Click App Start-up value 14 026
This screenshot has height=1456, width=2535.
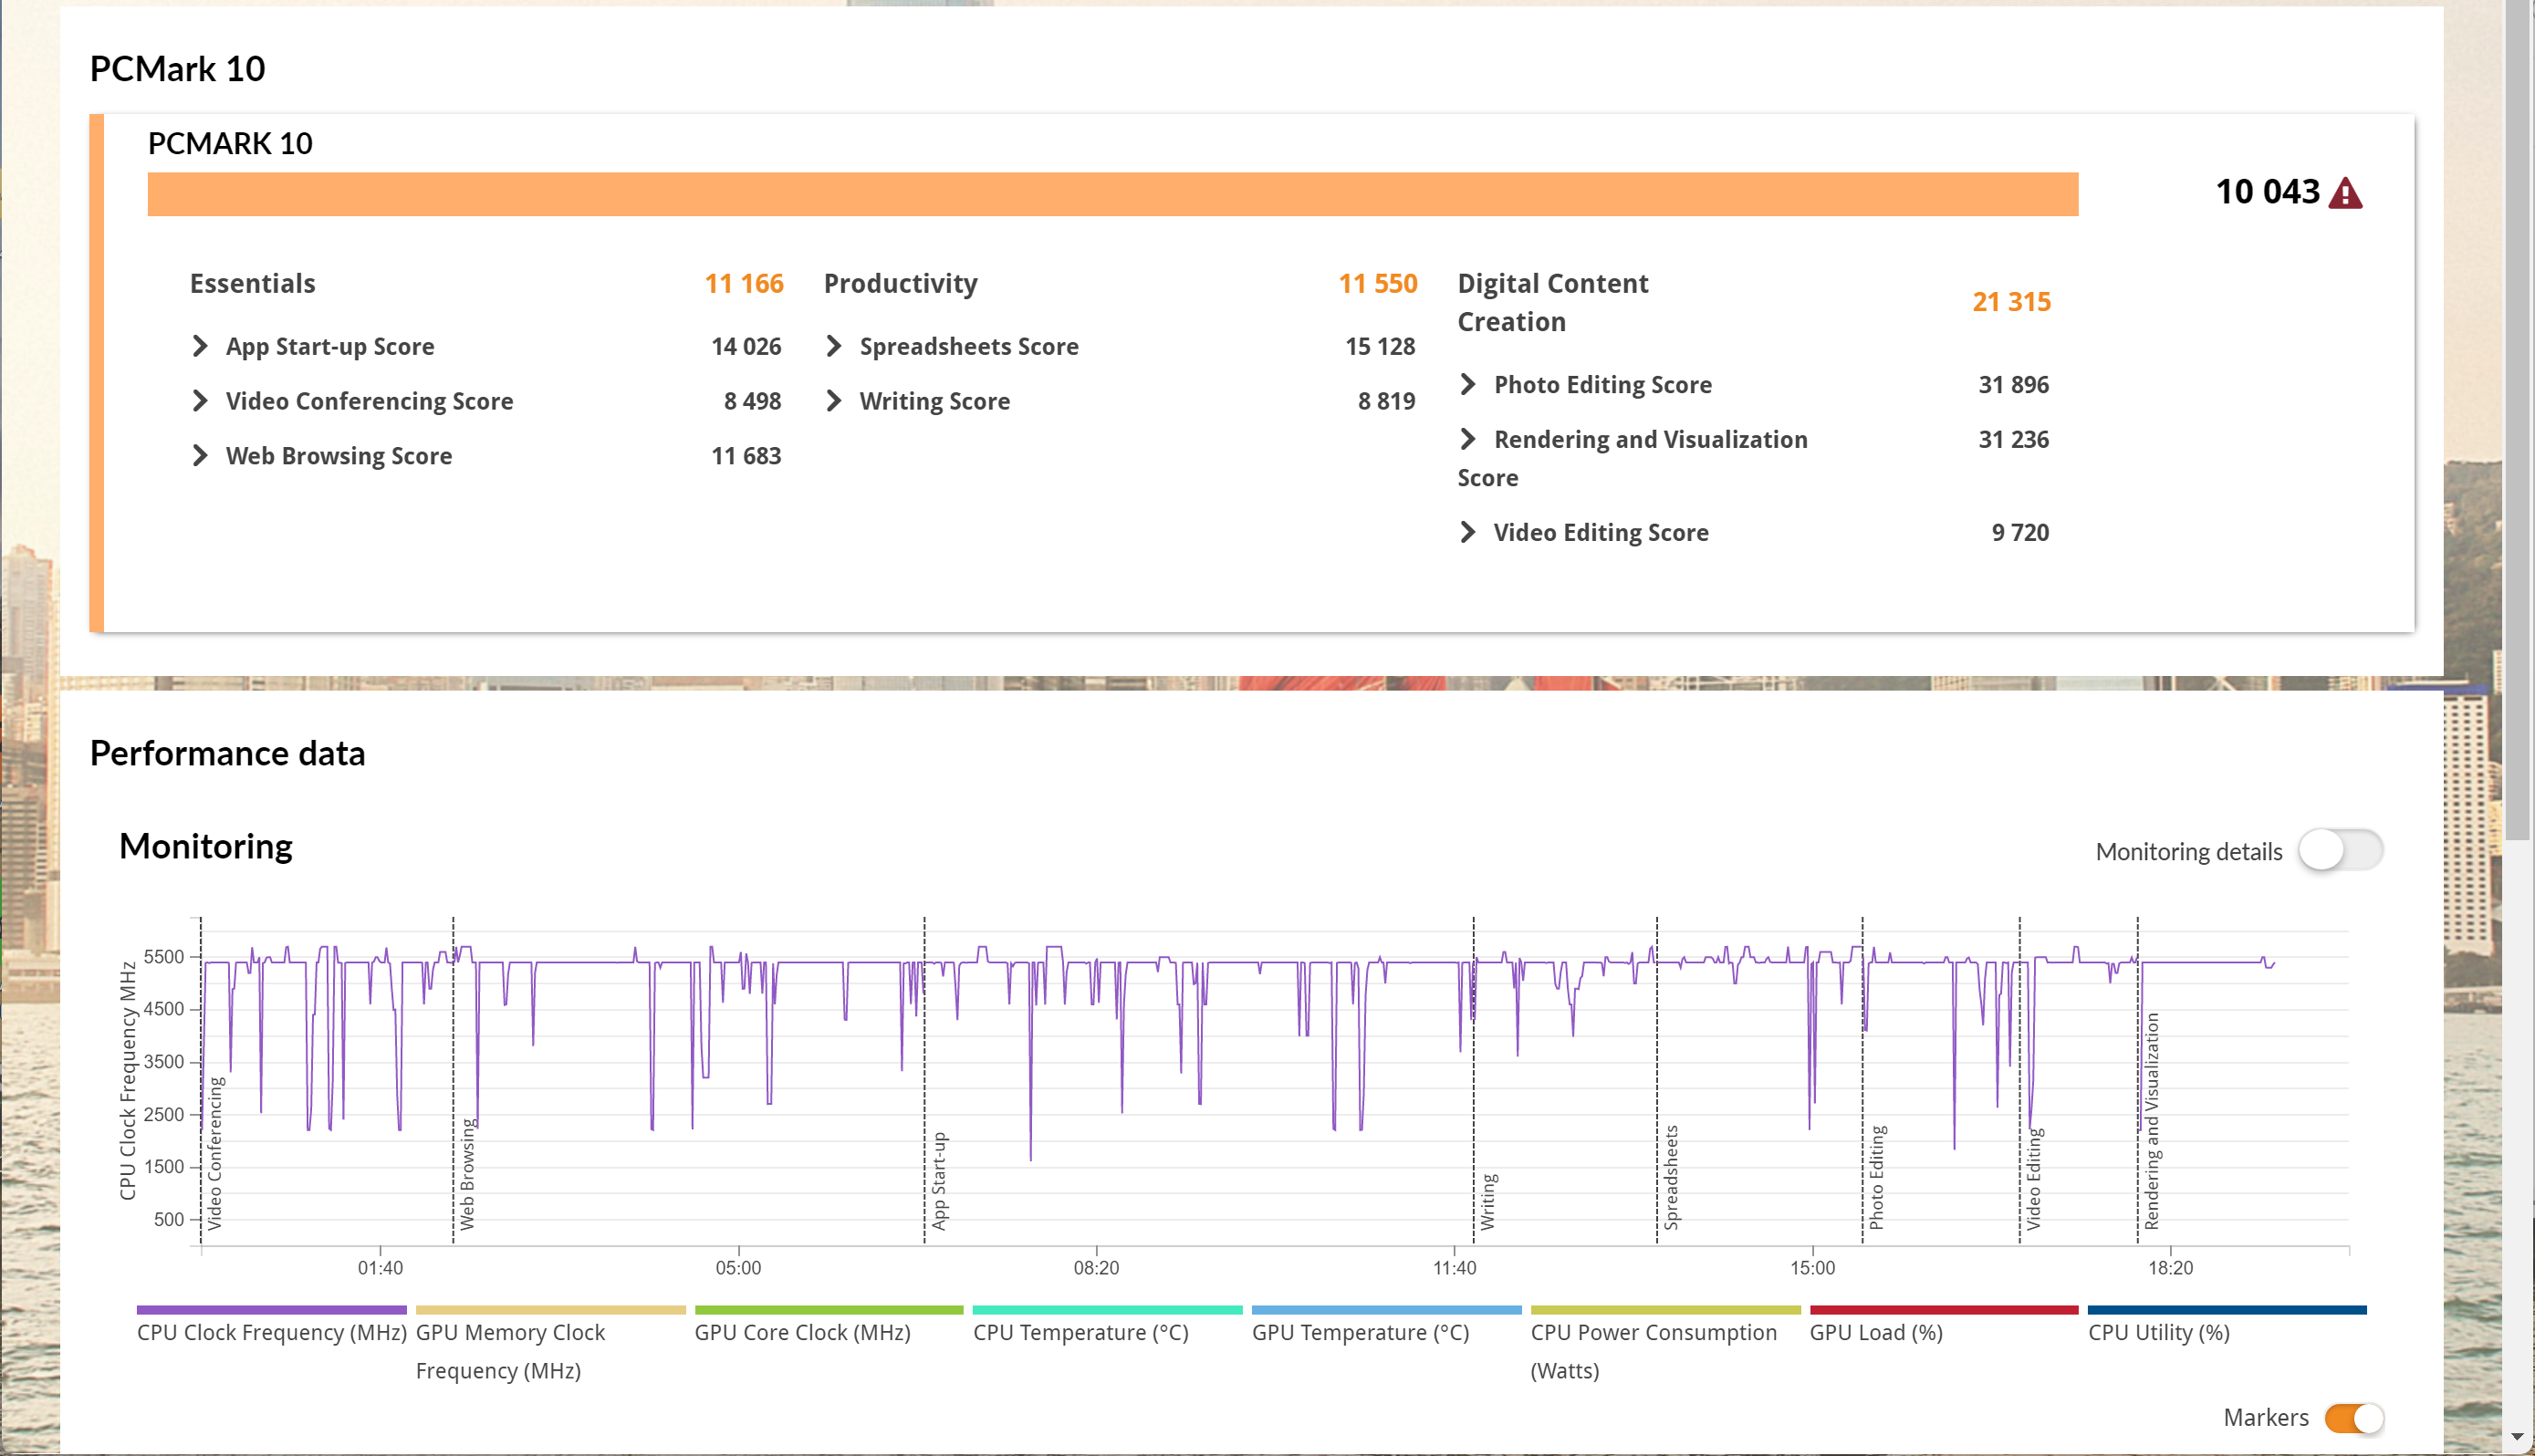point(746,346)
